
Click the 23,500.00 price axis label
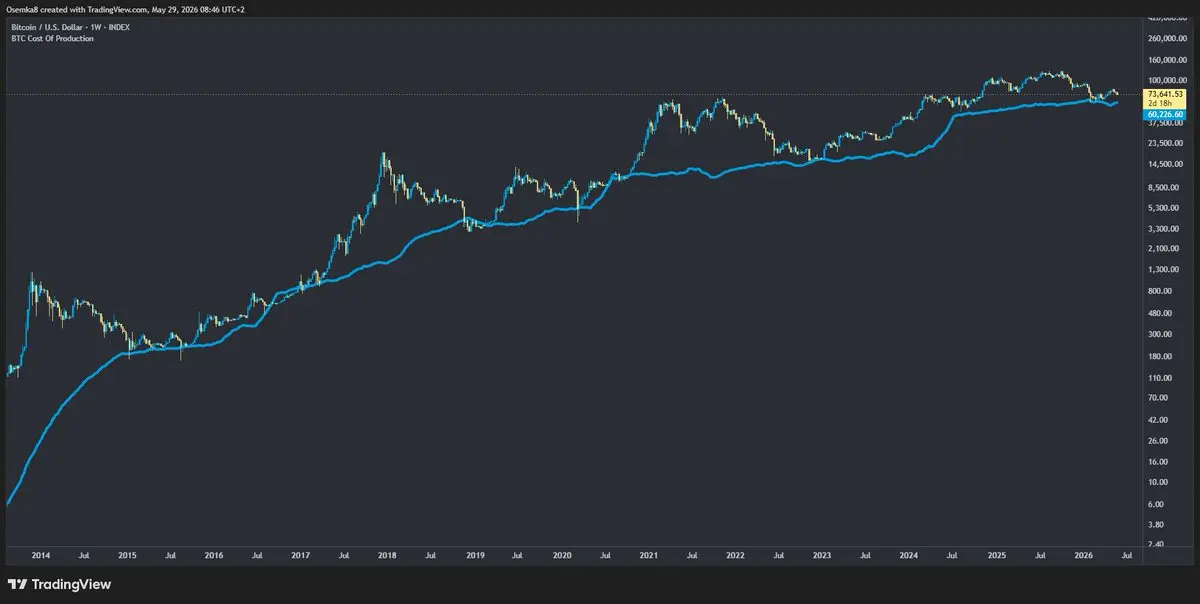click(x=1166, y=144)
